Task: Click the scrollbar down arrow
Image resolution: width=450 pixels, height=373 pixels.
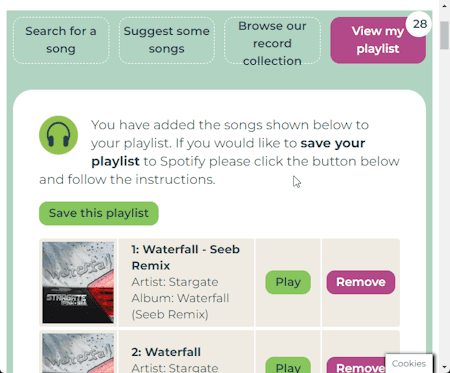Action: (444, 367)
